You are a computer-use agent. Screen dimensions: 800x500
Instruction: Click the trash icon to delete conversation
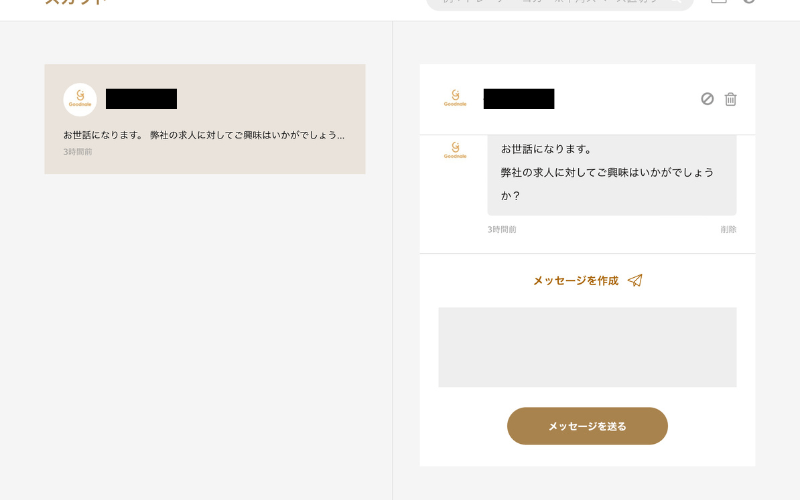click(731, 99)
